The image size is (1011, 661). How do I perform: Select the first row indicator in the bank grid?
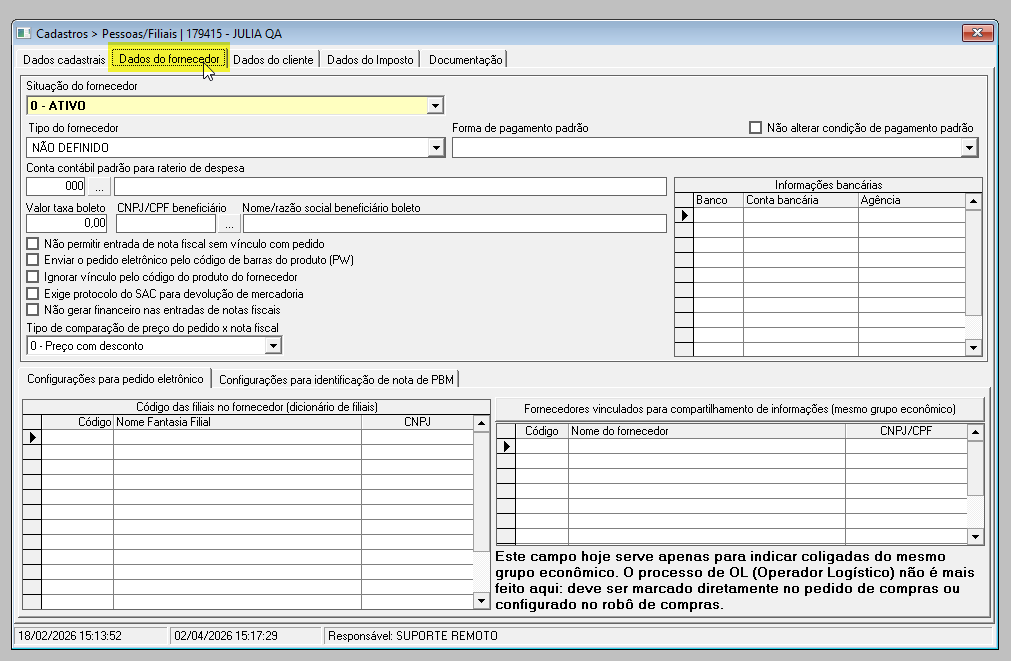[x=684, y=215]
